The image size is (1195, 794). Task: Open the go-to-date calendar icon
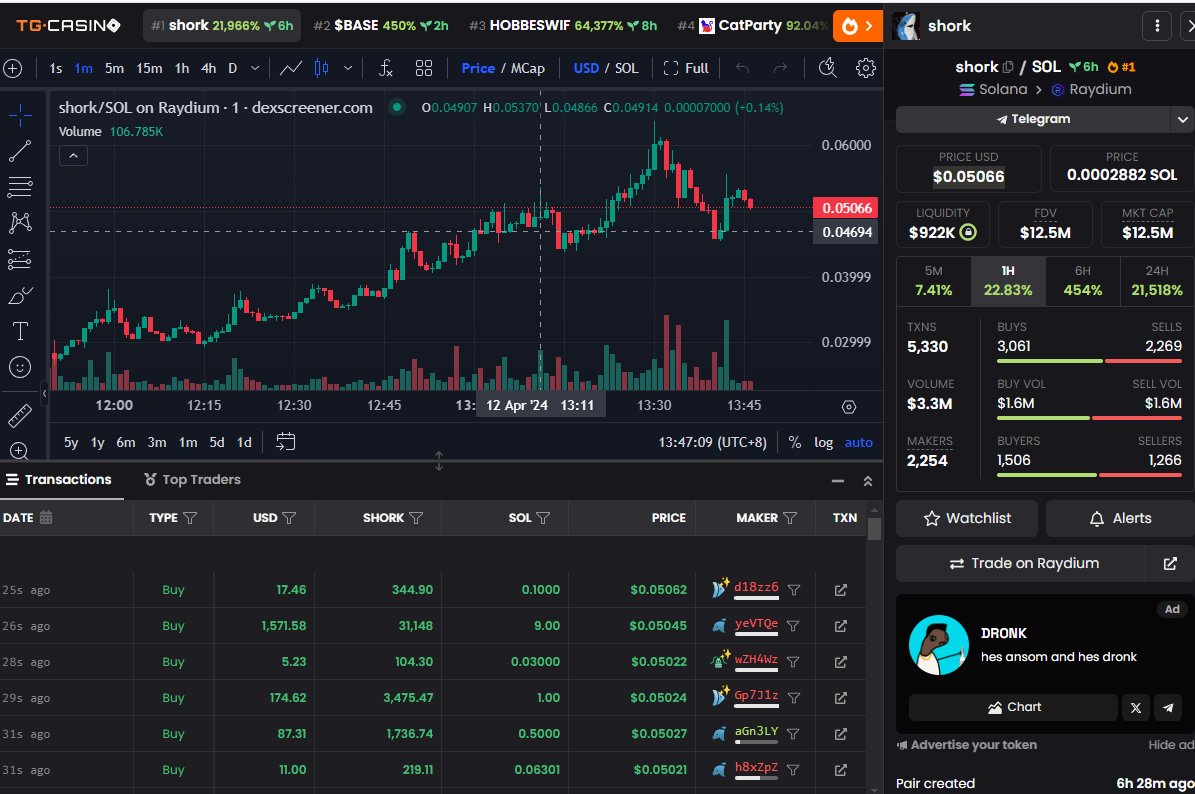click(285, 442)
